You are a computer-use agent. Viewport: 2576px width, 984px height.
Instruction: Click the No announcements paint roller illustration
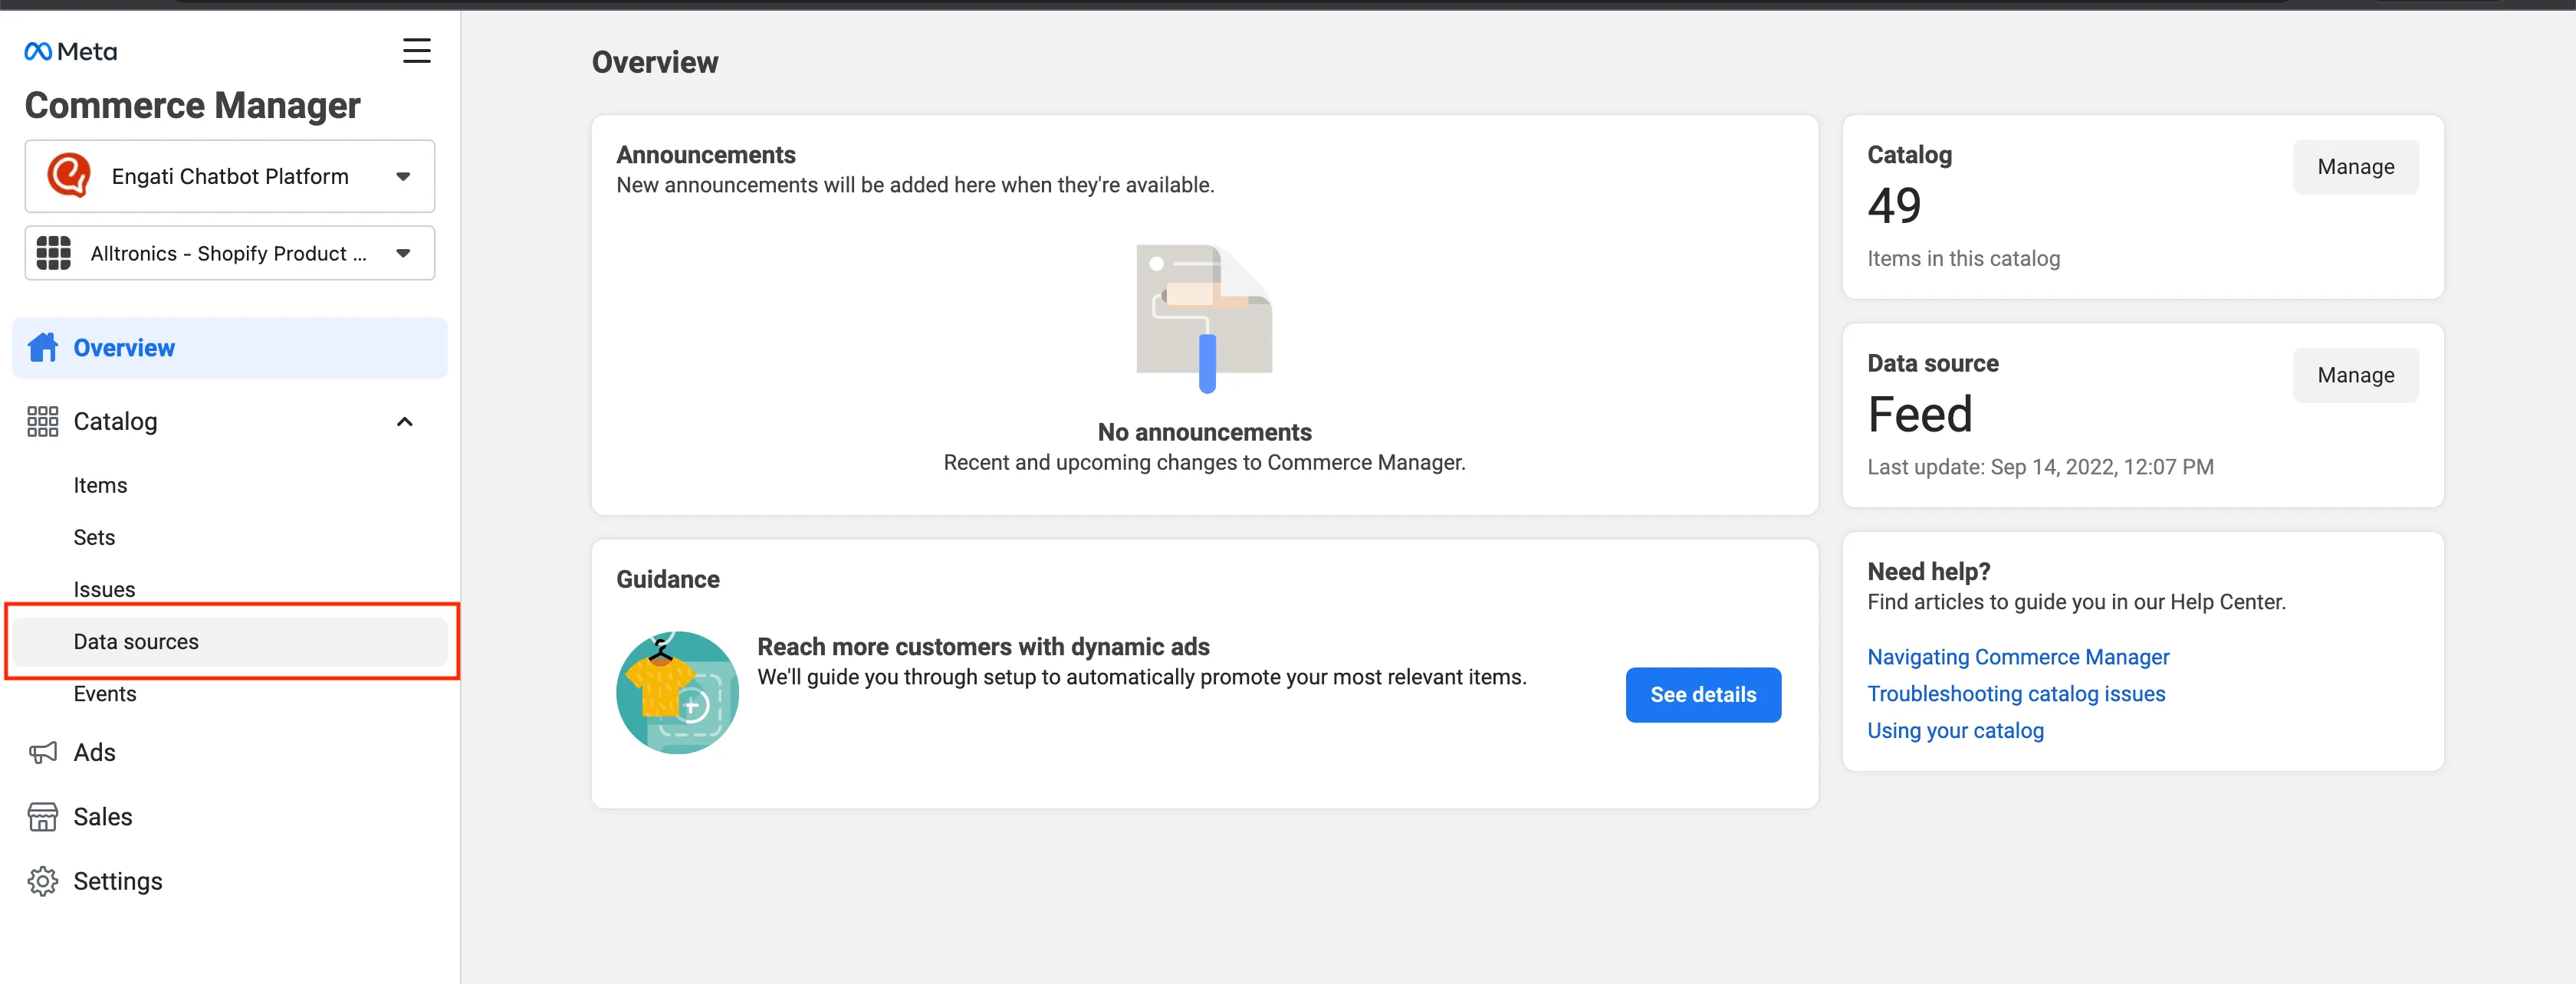[1204, 318]
